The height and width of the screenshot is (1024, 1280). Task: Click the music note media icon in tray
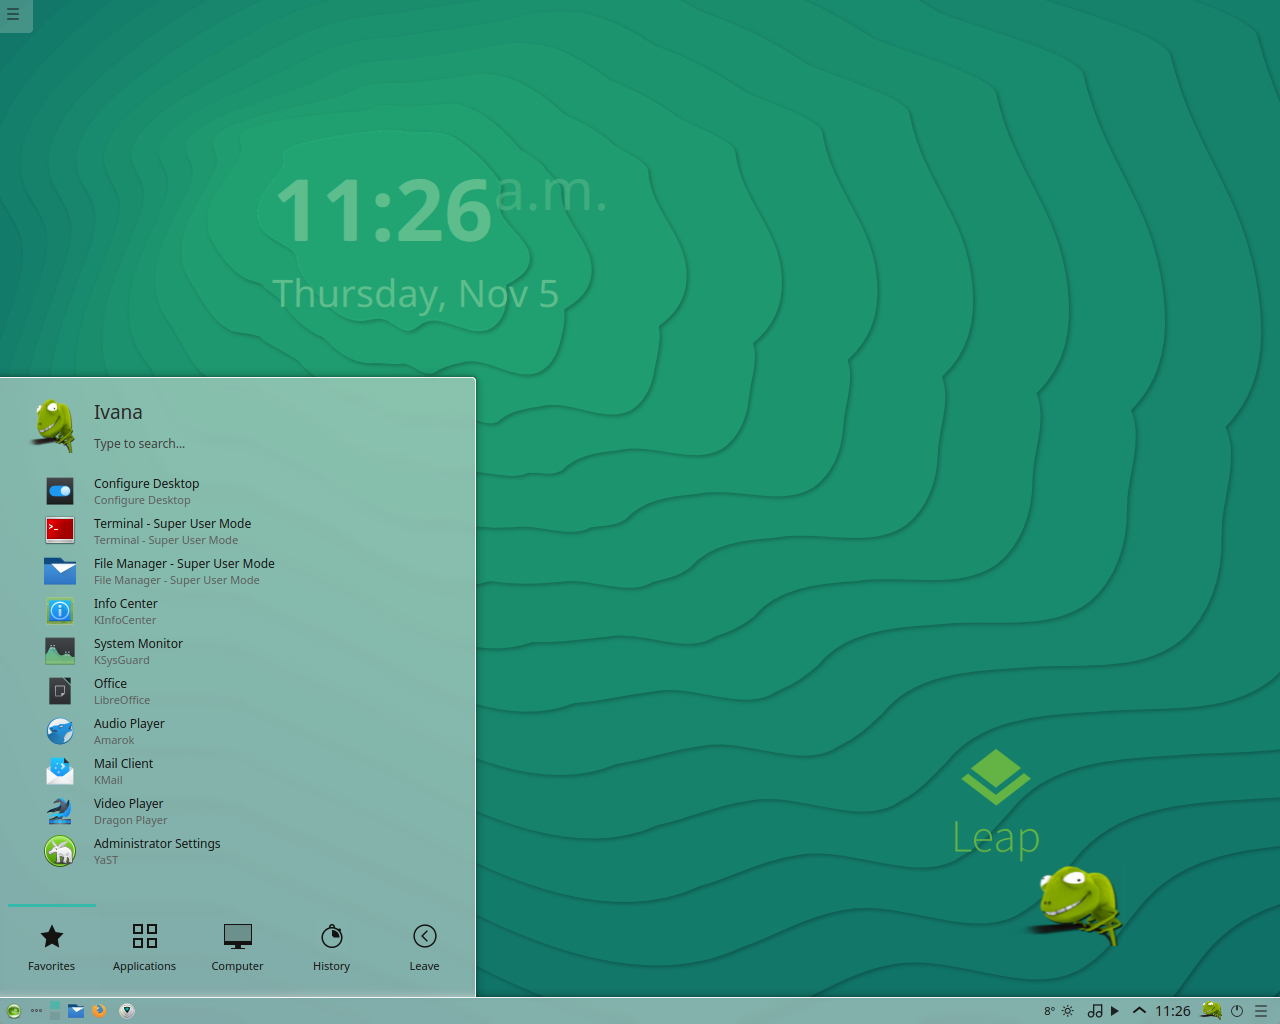[1095, 1011]
